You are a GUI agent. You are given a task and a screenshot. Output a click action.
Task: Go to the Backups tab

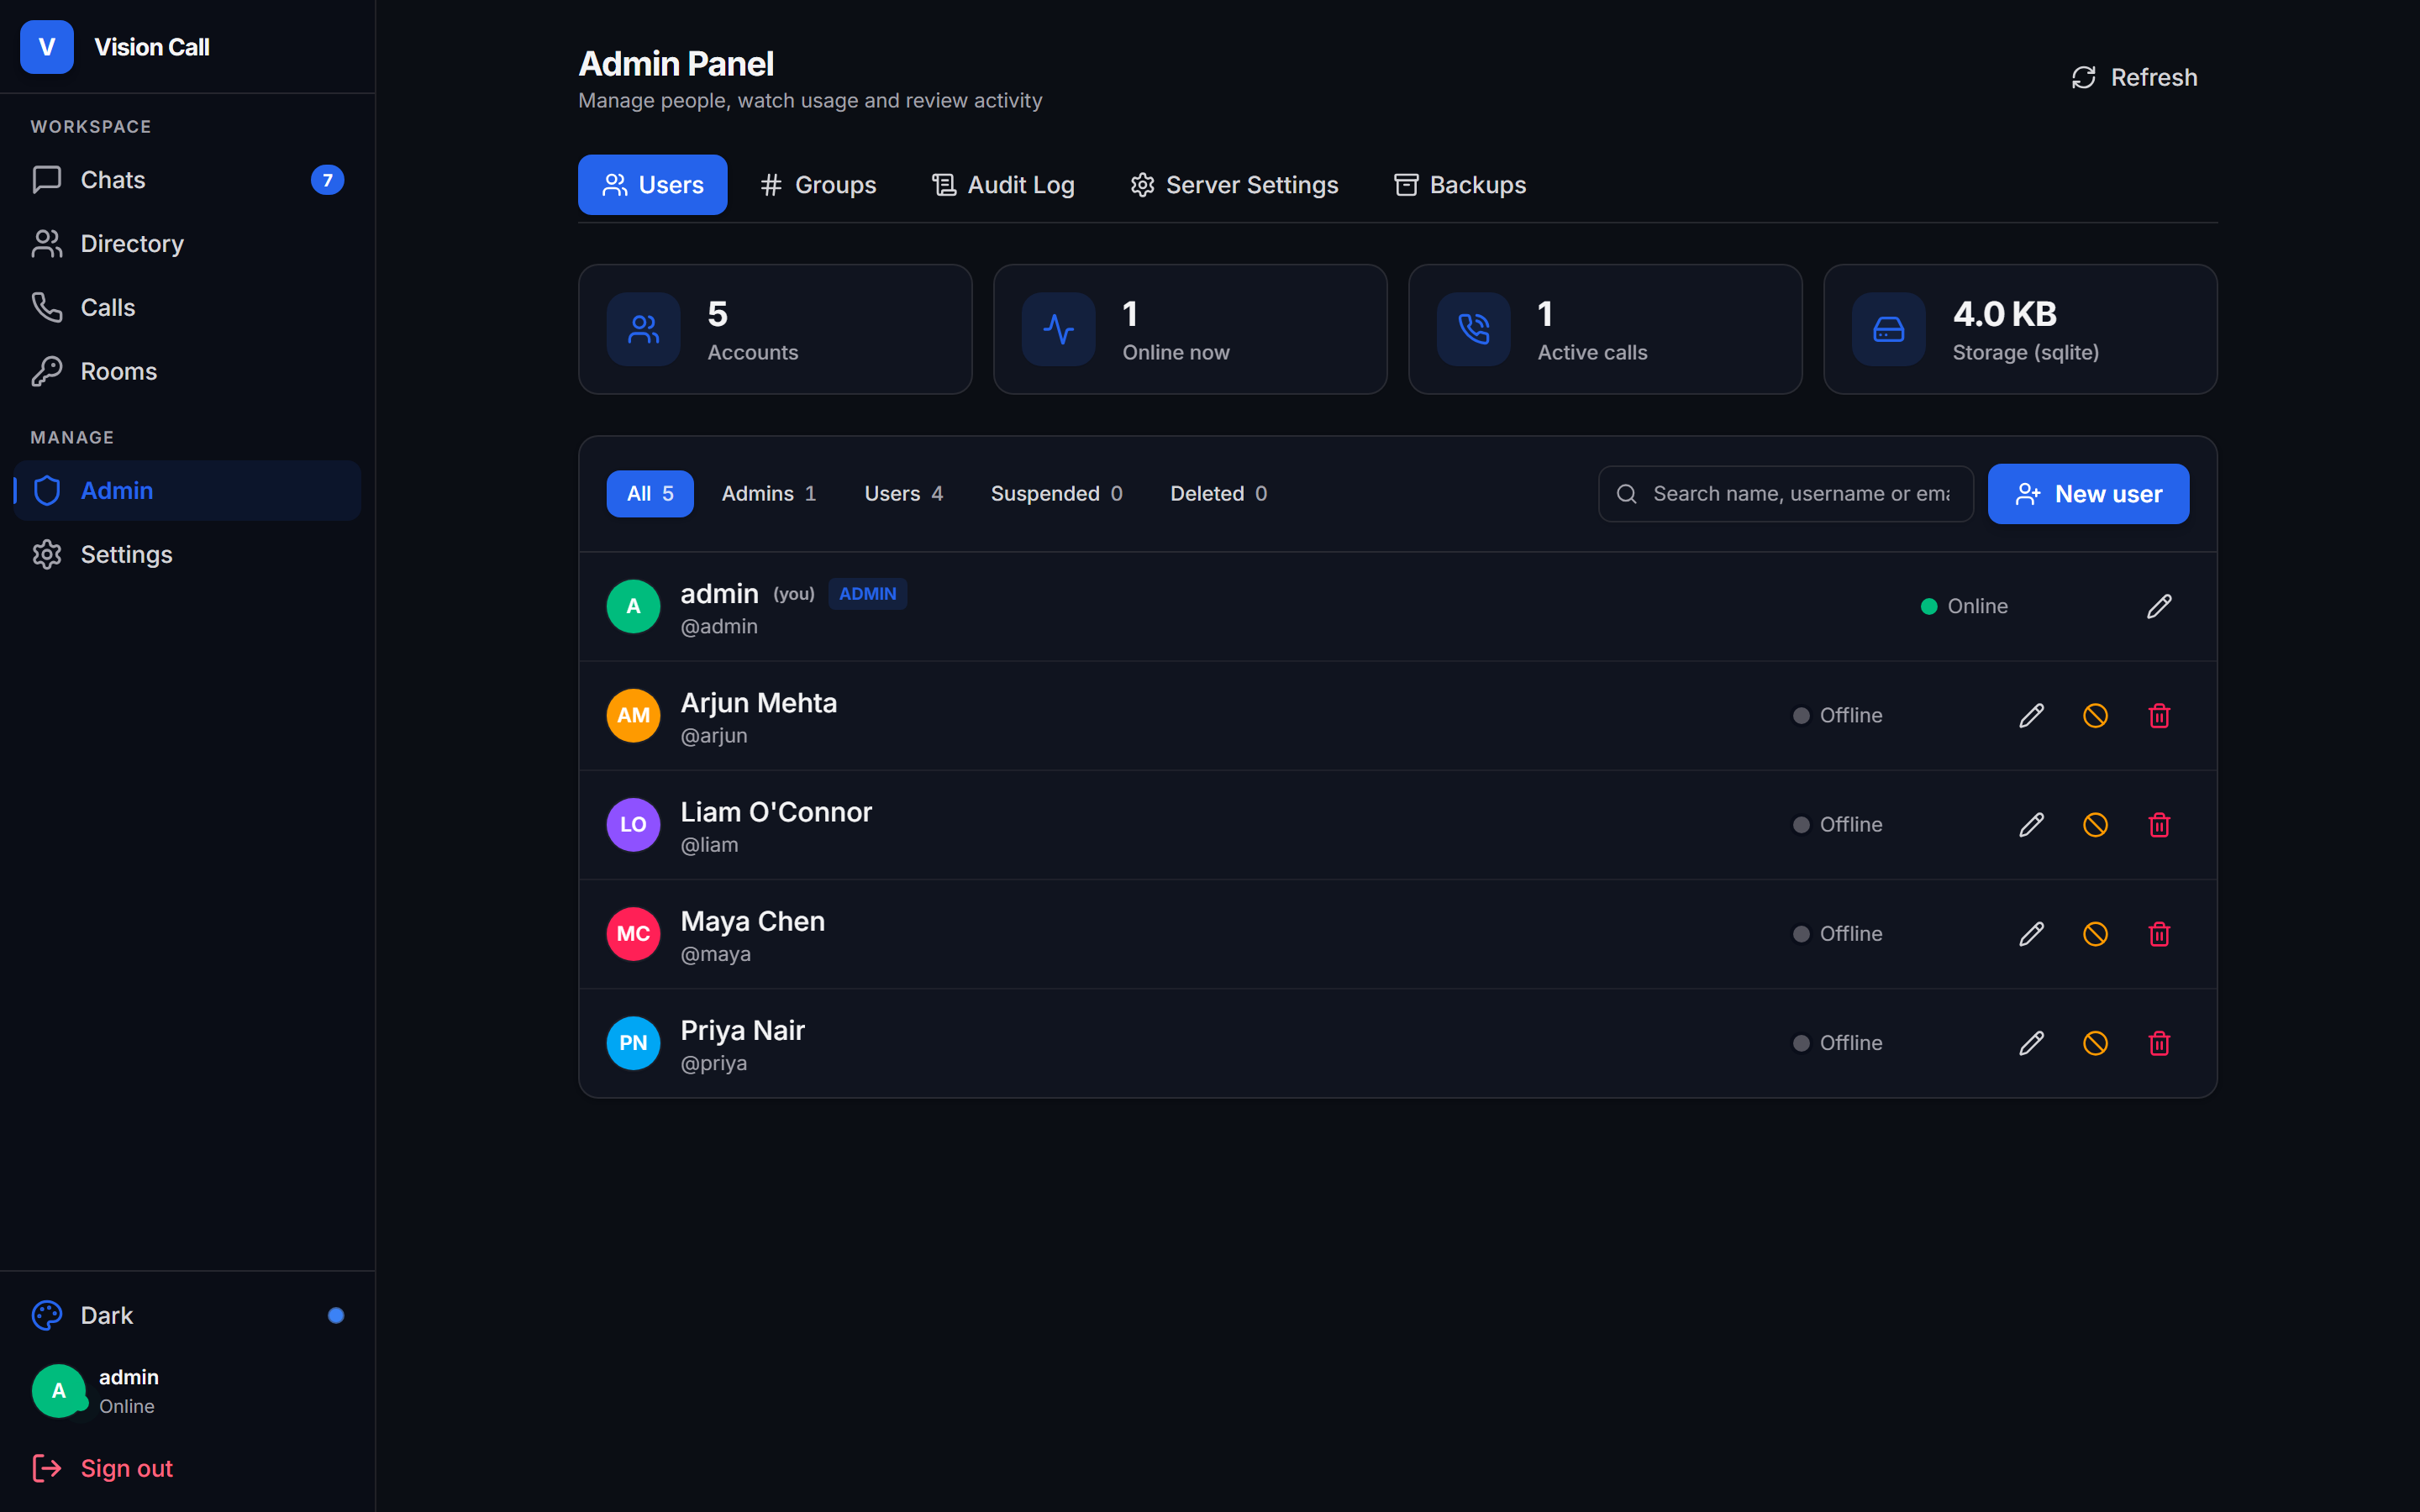[1460, 185]
